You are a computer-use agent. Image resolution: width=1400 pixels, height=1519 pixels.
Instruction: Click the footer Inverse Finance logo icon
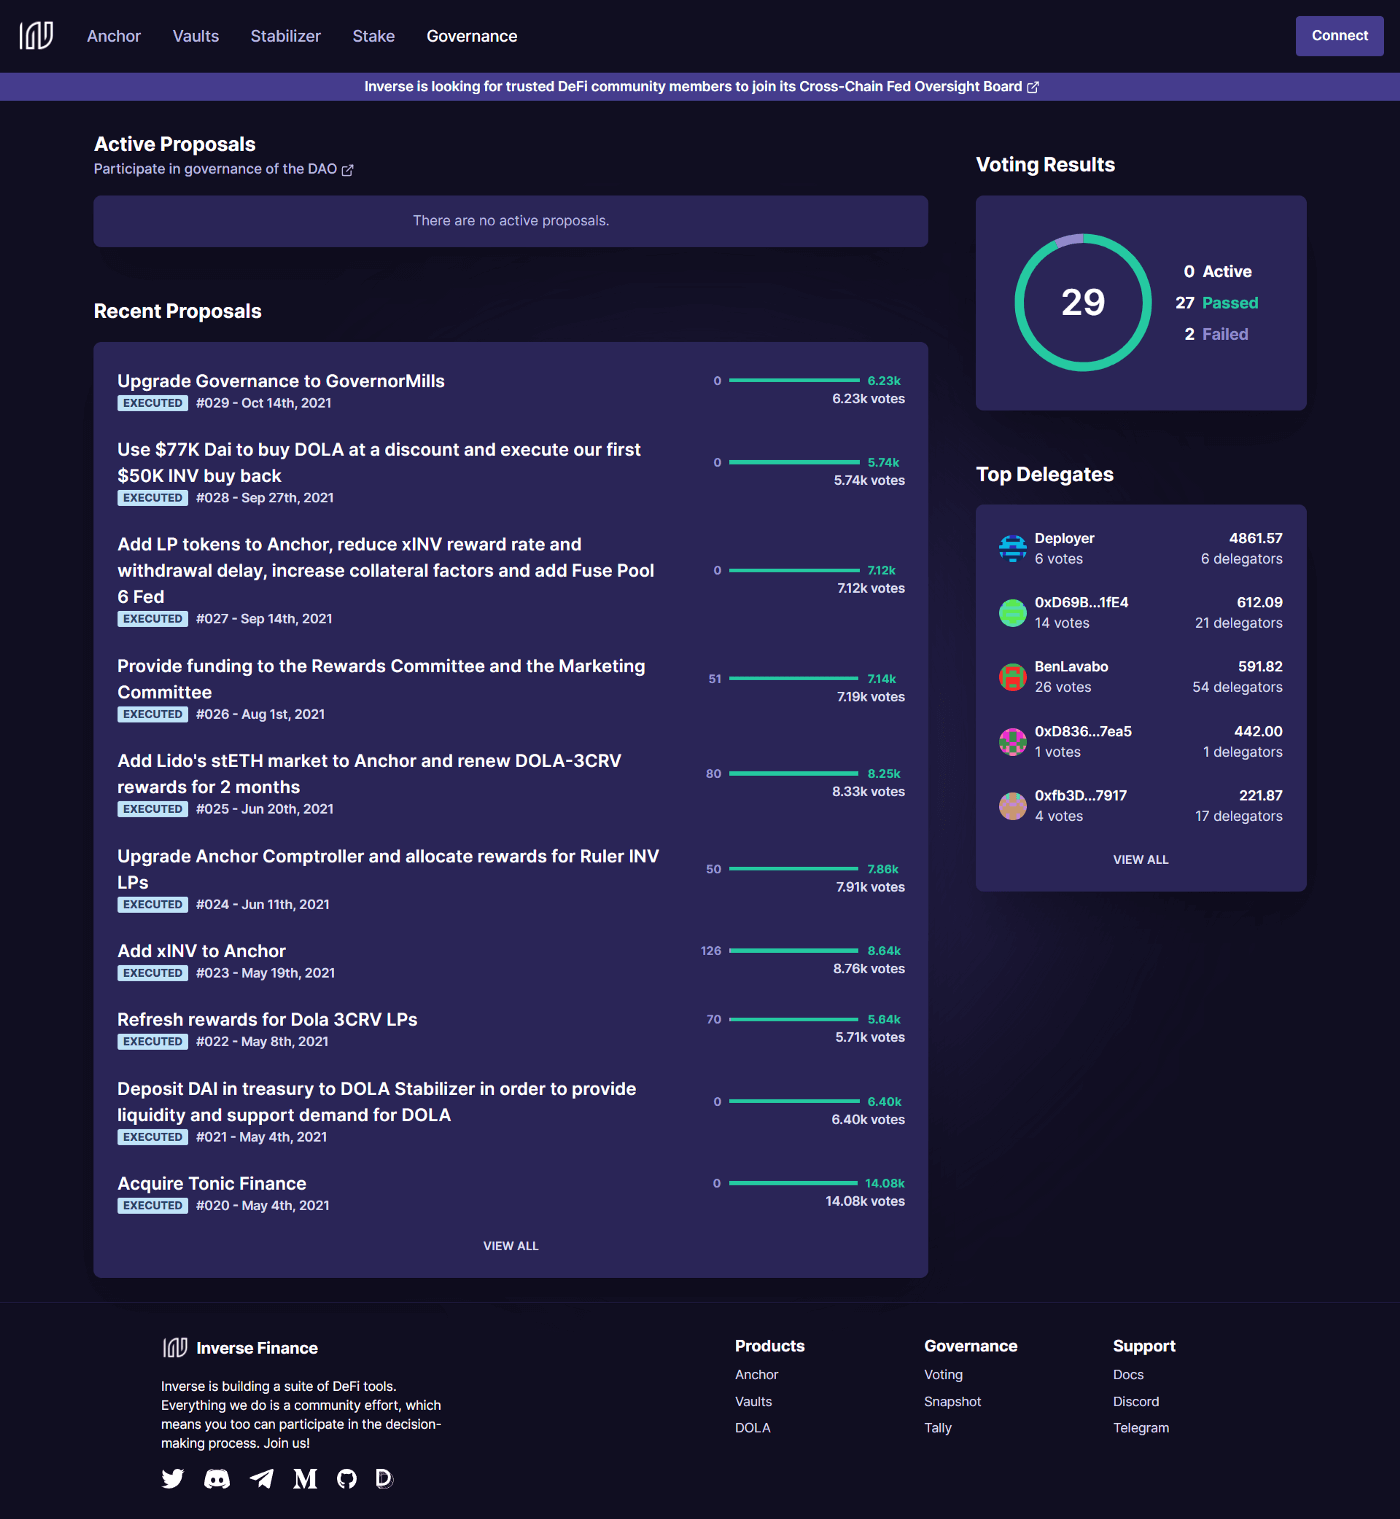pyautogui.click(x=175, y=1348)
